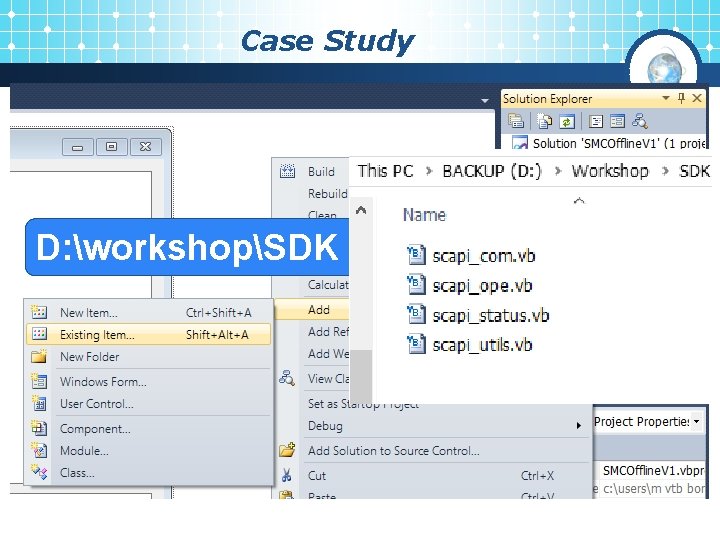Open the file scapi_com.vb
Screen dimensions: 720x540
[472, 256]
